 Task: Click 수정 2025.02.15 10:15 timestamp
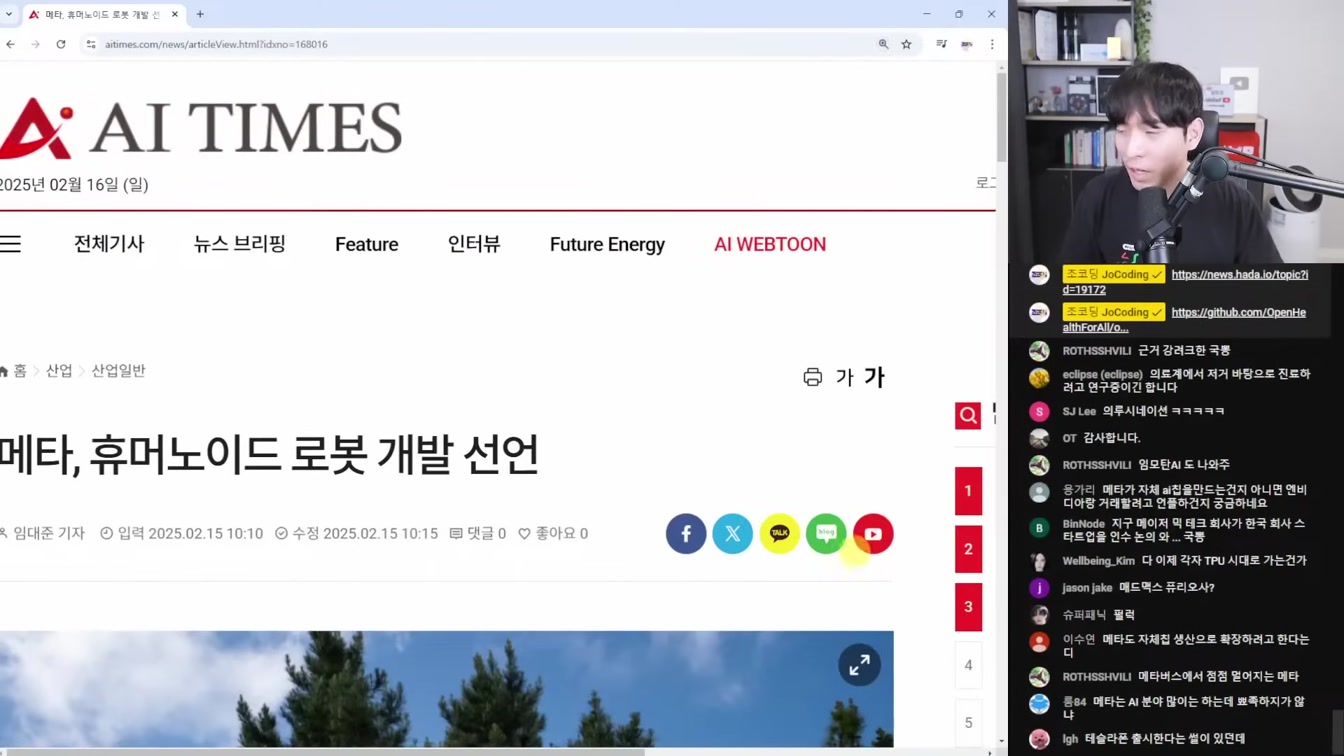pos(357,534)
